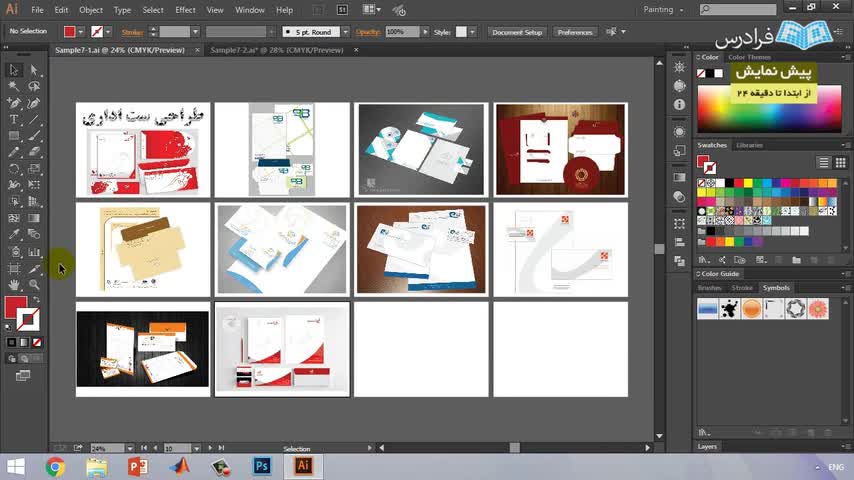Open the Window menu
The height and width of the screenshot is (480, 854).
tap(250, 10)
